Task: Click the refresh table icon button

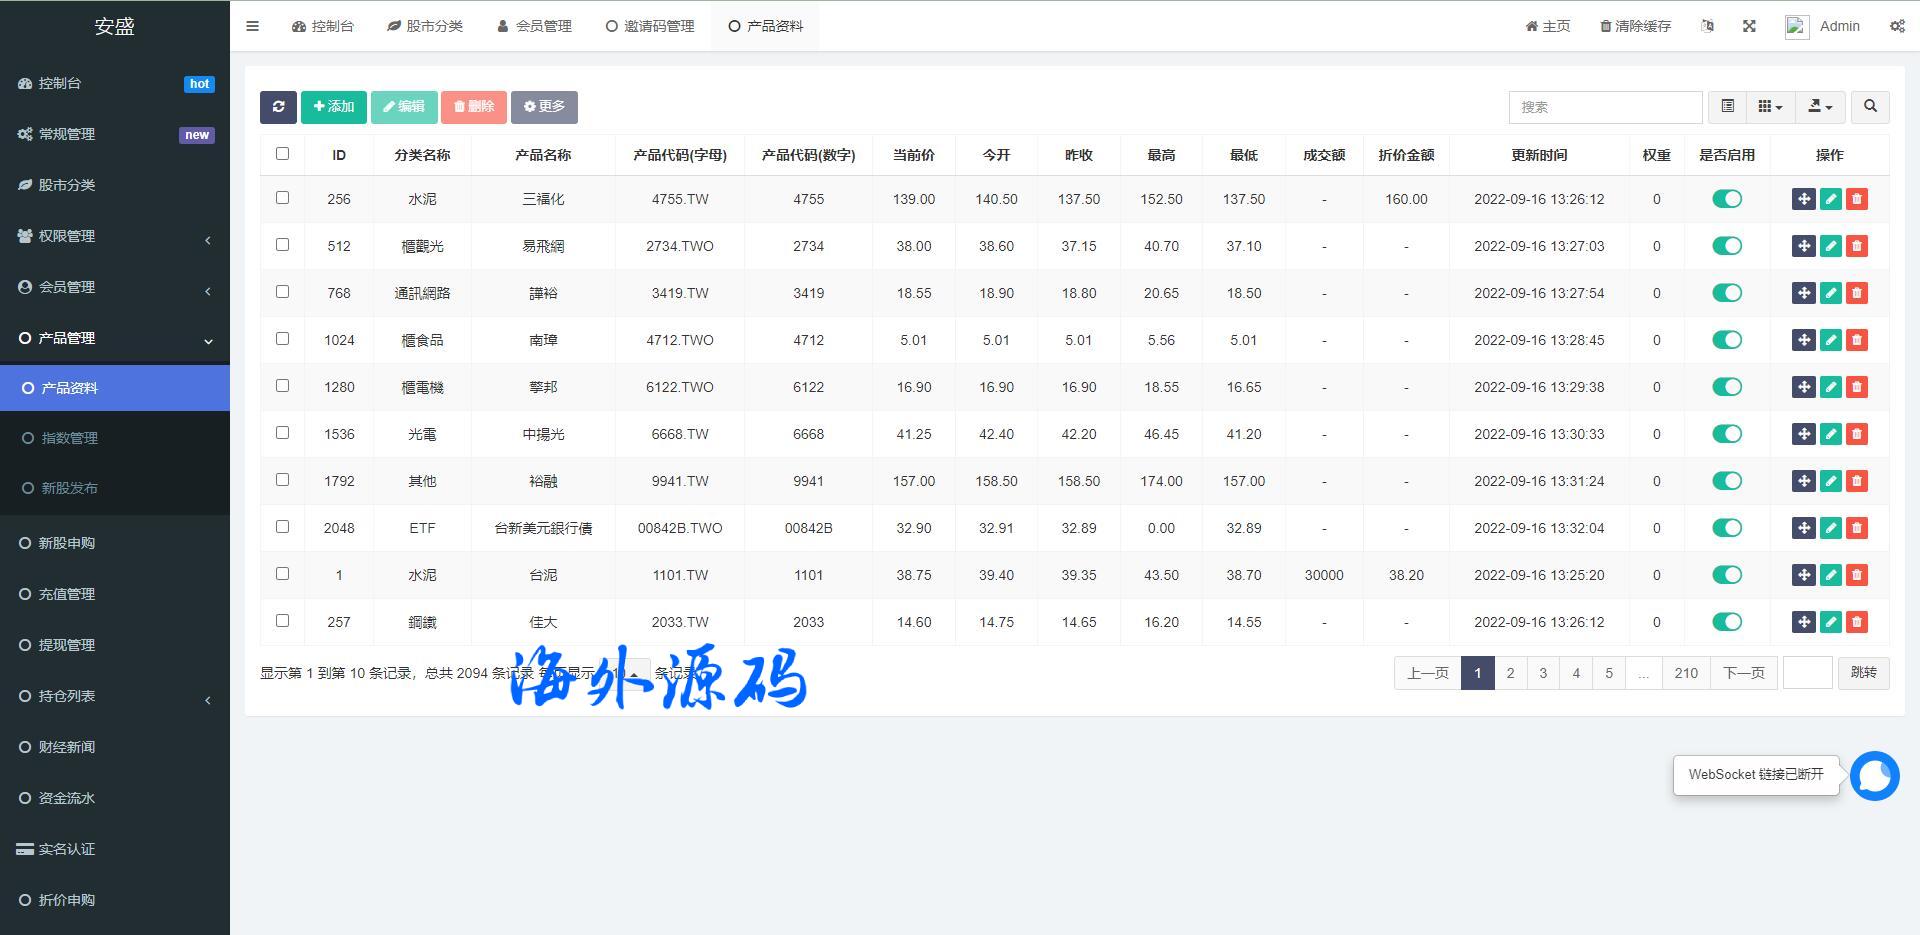Action: 278,107
